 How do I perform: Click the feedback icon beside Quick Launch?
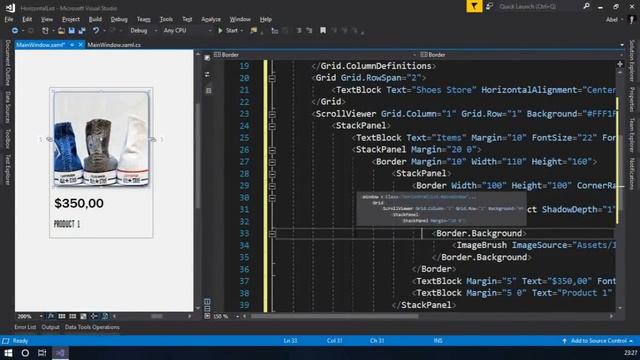489,6
